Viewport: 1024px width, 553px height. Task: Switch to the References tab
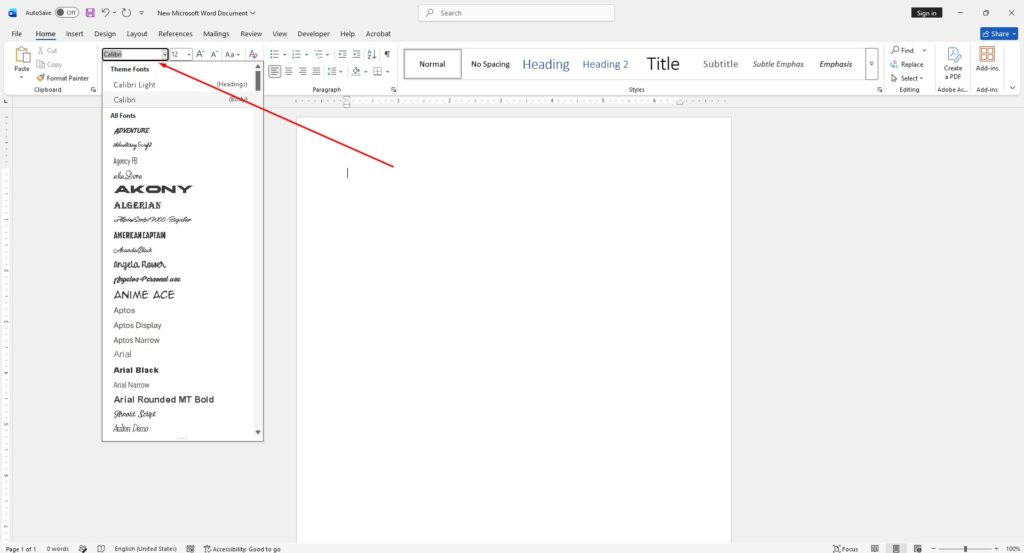pos(175,34)
